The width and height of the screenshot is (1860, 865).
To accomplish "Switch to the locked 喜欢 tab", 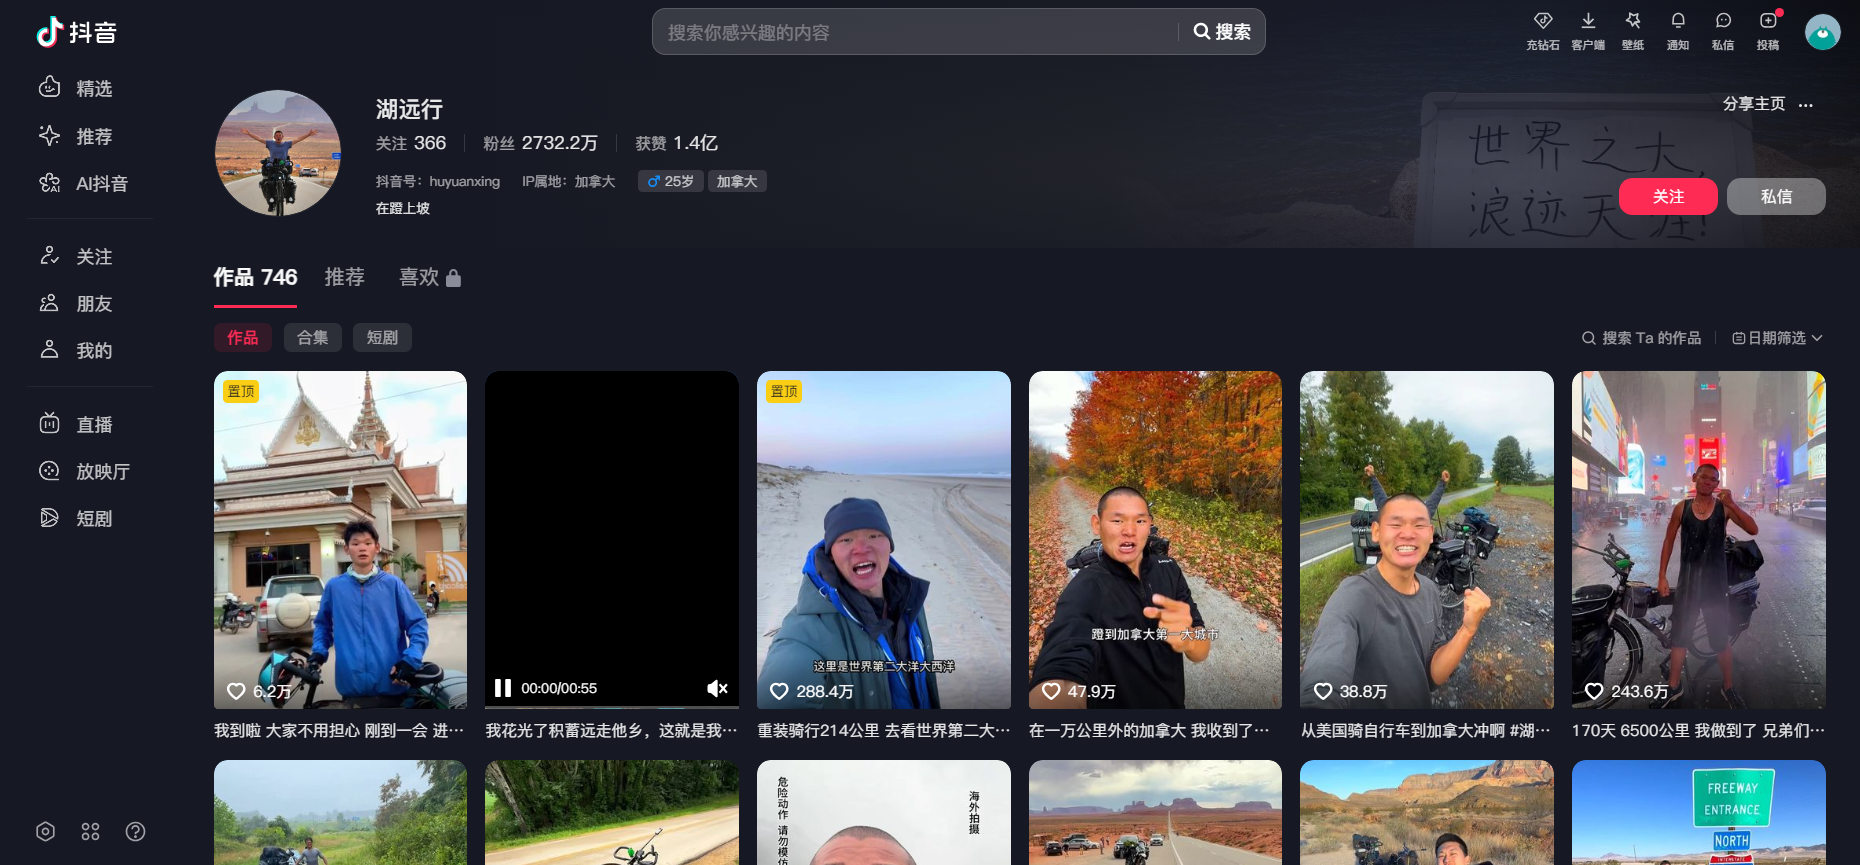I will [430, 277].
